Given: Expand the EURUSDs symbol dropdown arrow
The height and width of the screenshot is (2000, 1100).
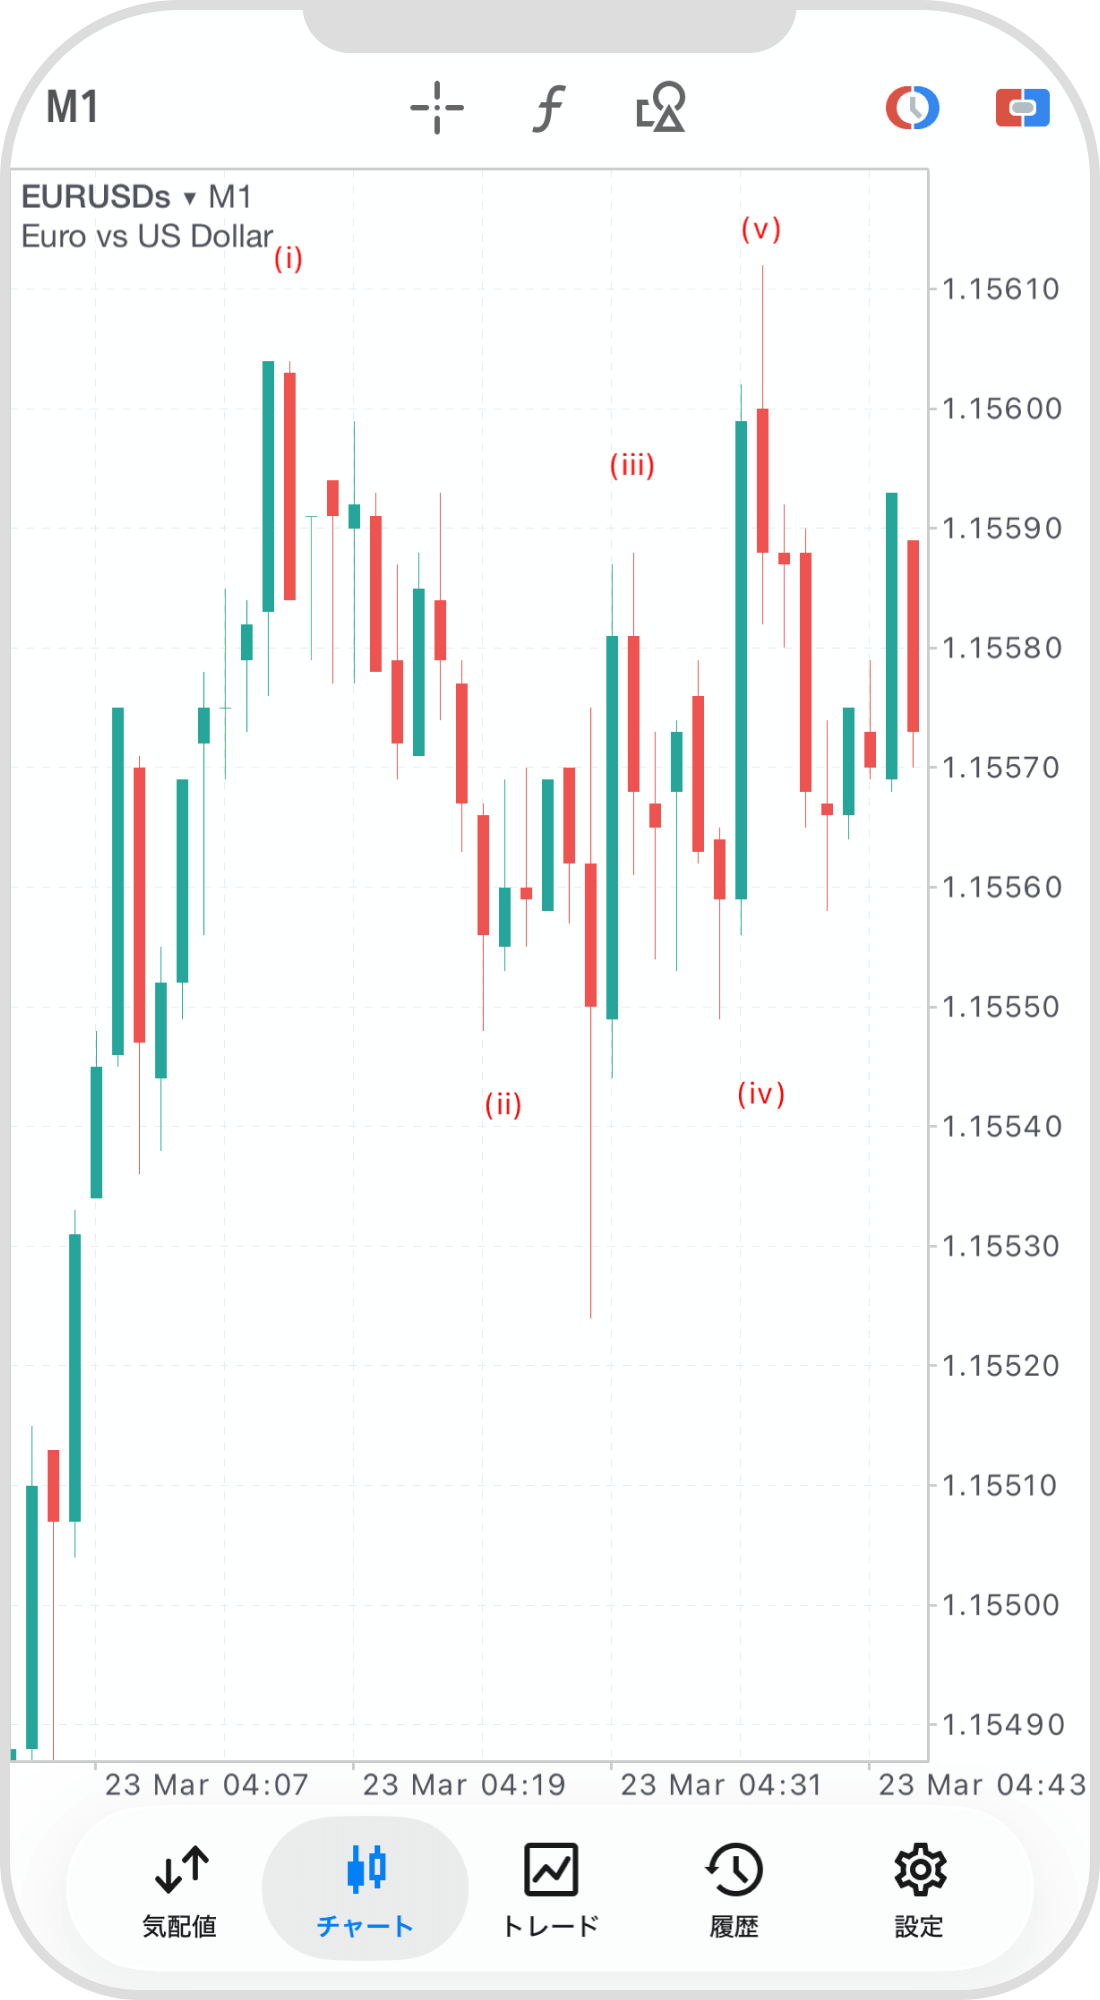Looking at the screenshot, I should coord(190,198).
